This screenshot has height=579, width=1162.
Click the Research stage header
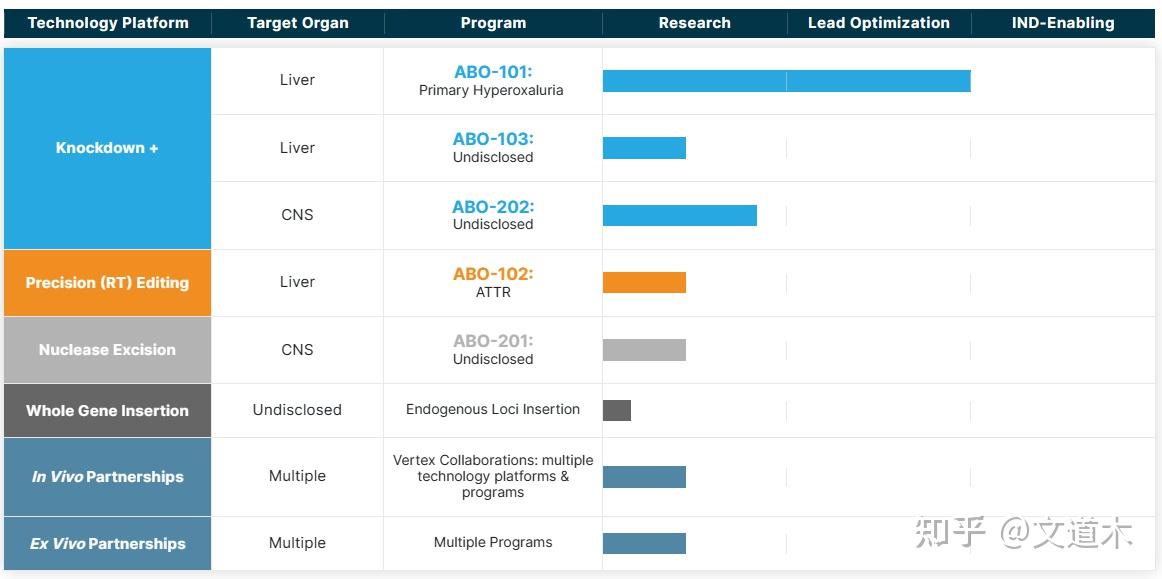click(x=694, y=23)
